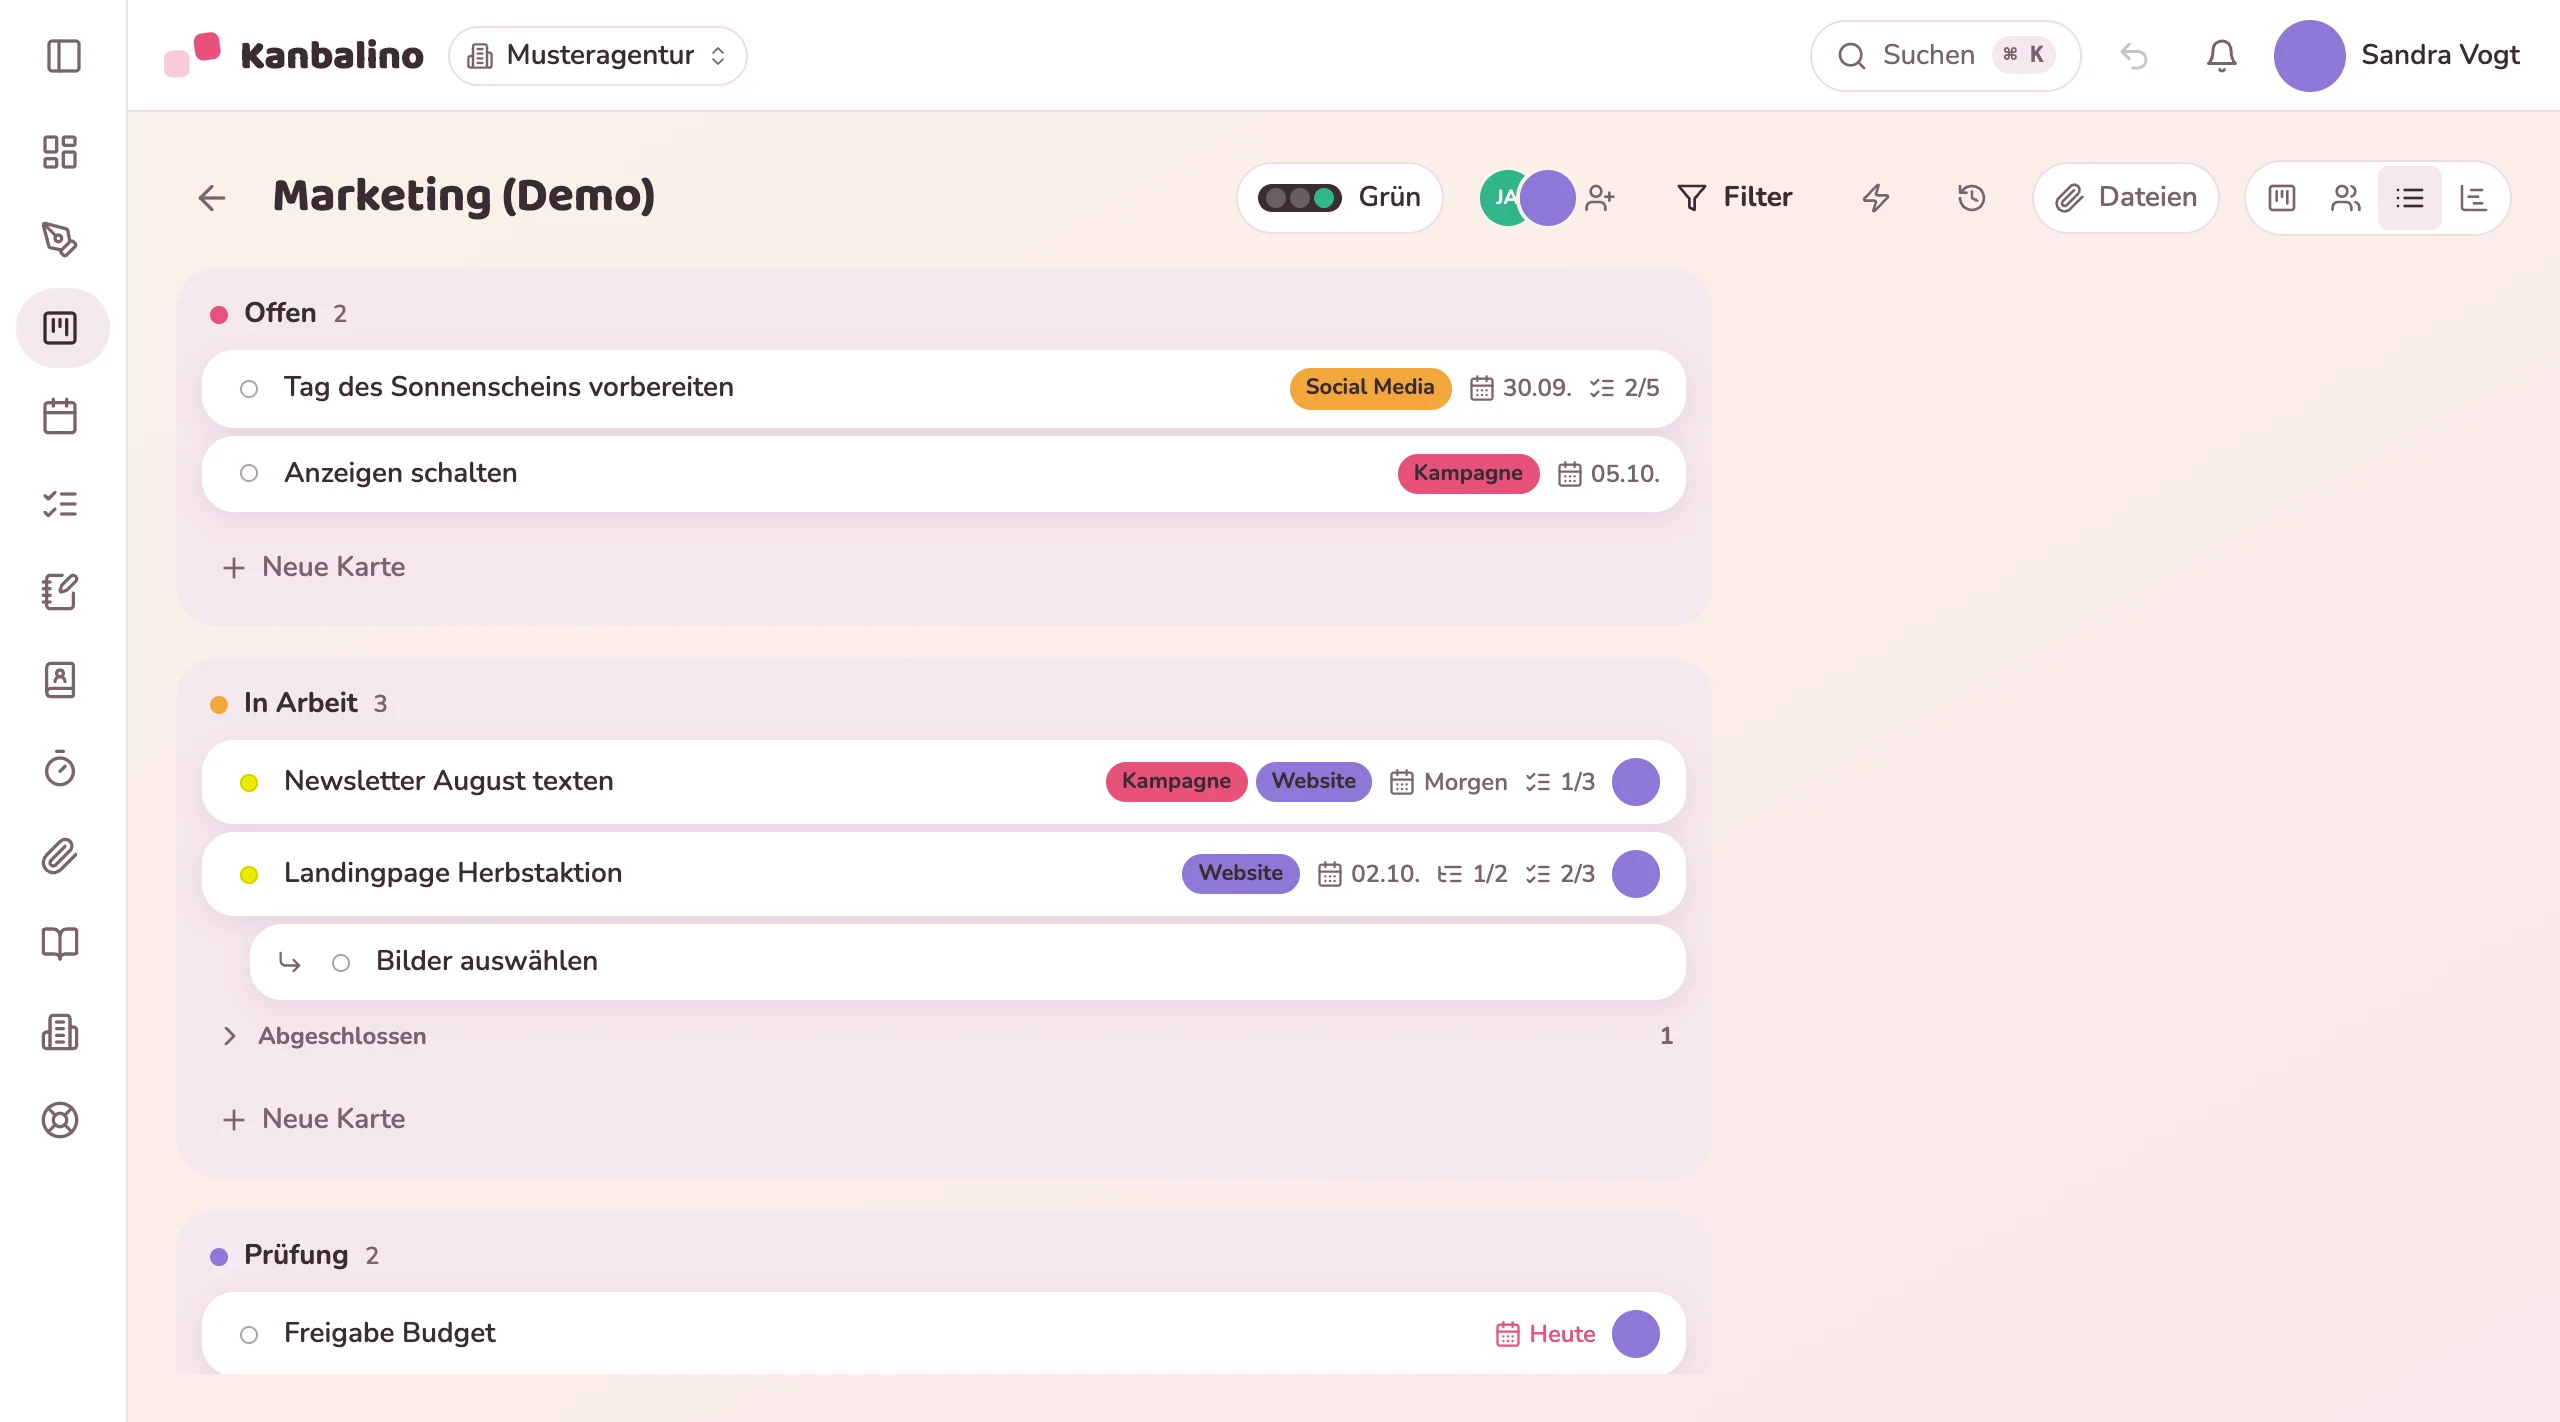
Task: Open the calendar icon in sidebar
Action: coord(60,416)
